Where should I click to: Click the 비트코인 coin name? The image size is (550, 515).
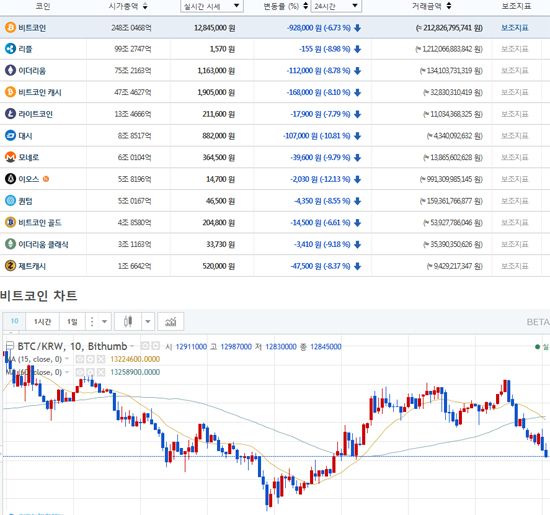click(x=32, y=28)
